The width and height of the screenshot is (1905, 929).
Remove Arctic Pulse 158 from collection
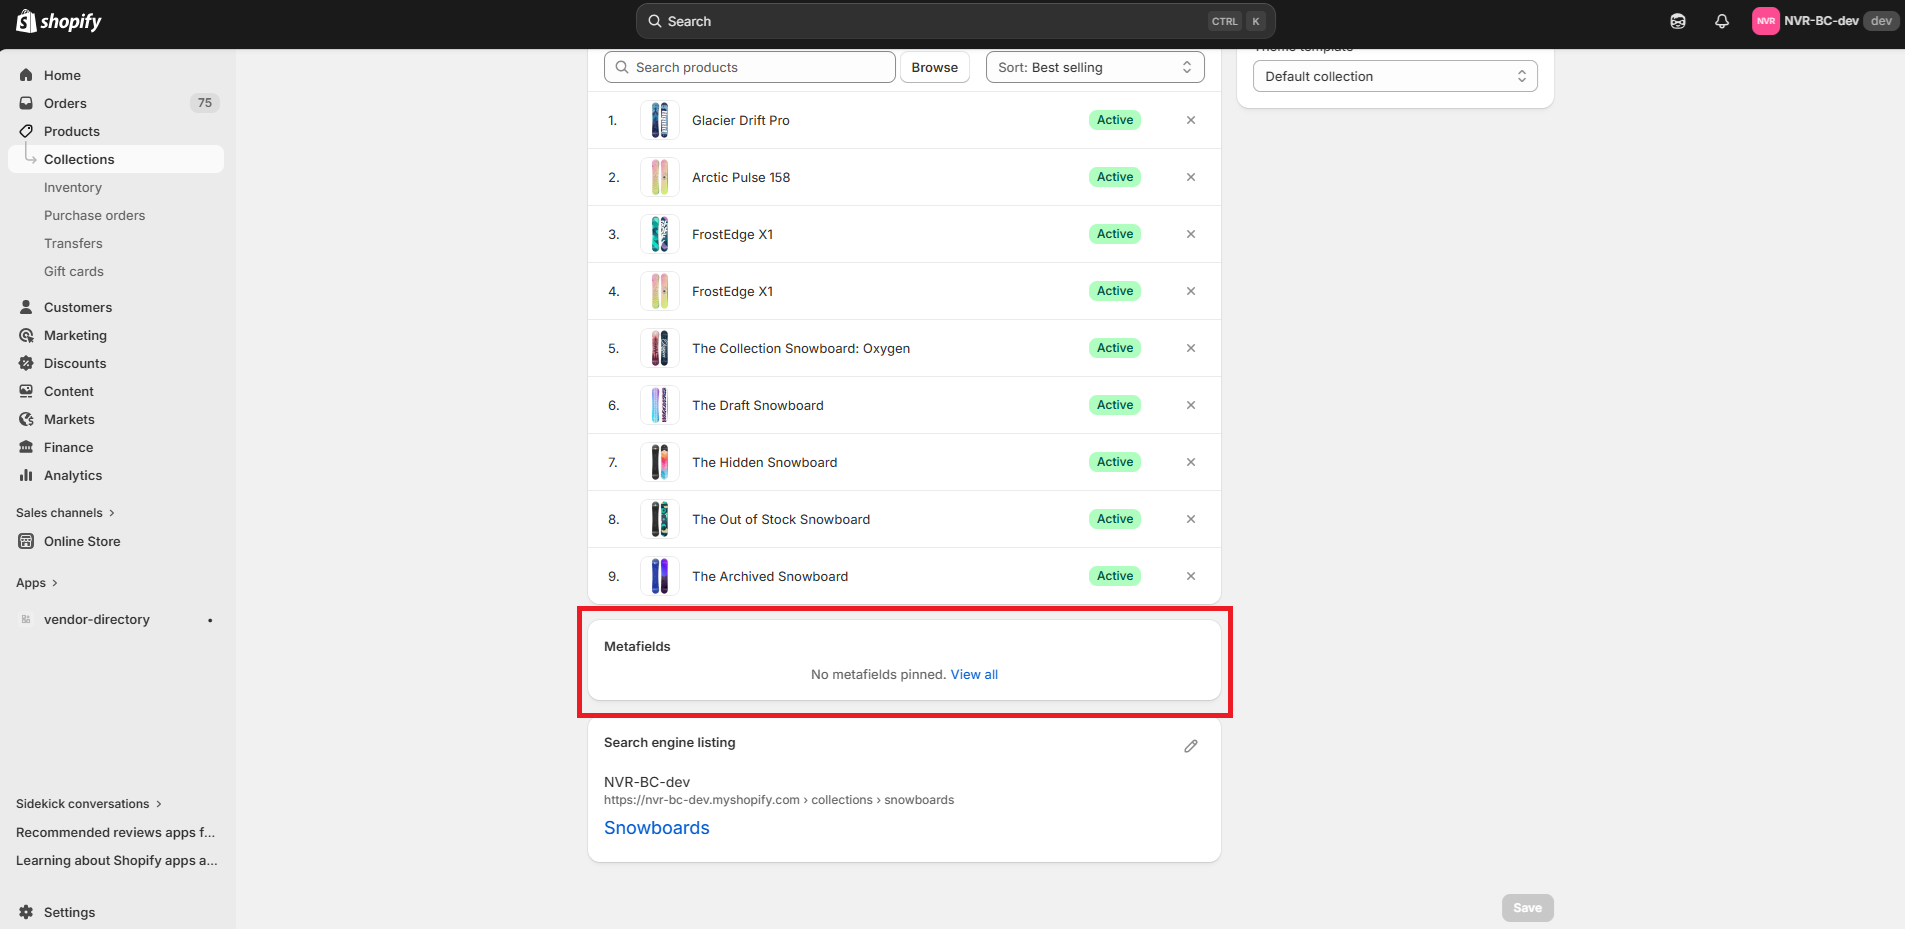[x=1191, y=177]
